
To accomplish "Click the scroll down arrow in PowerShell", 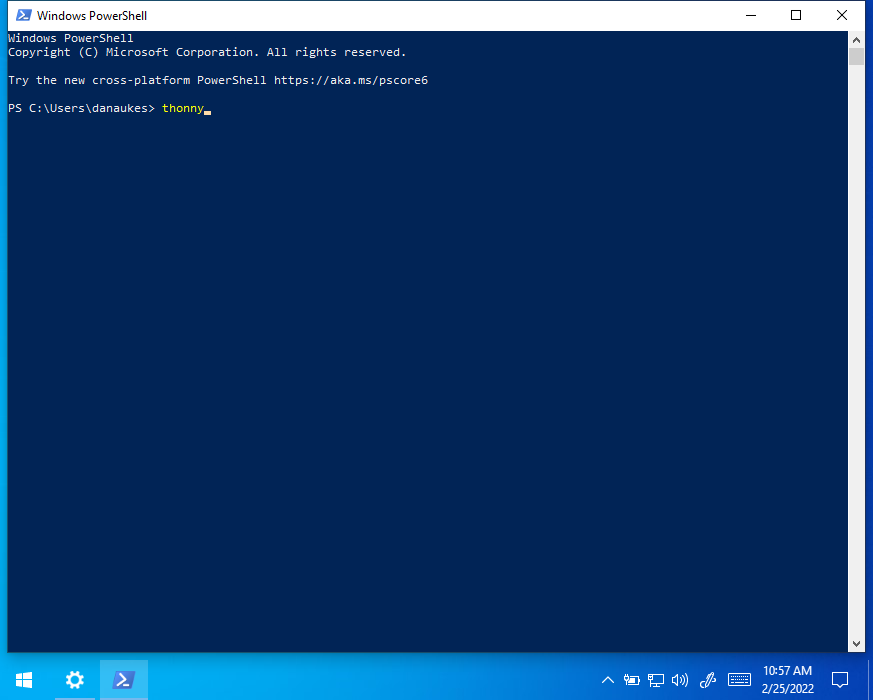I will [856, 644].
